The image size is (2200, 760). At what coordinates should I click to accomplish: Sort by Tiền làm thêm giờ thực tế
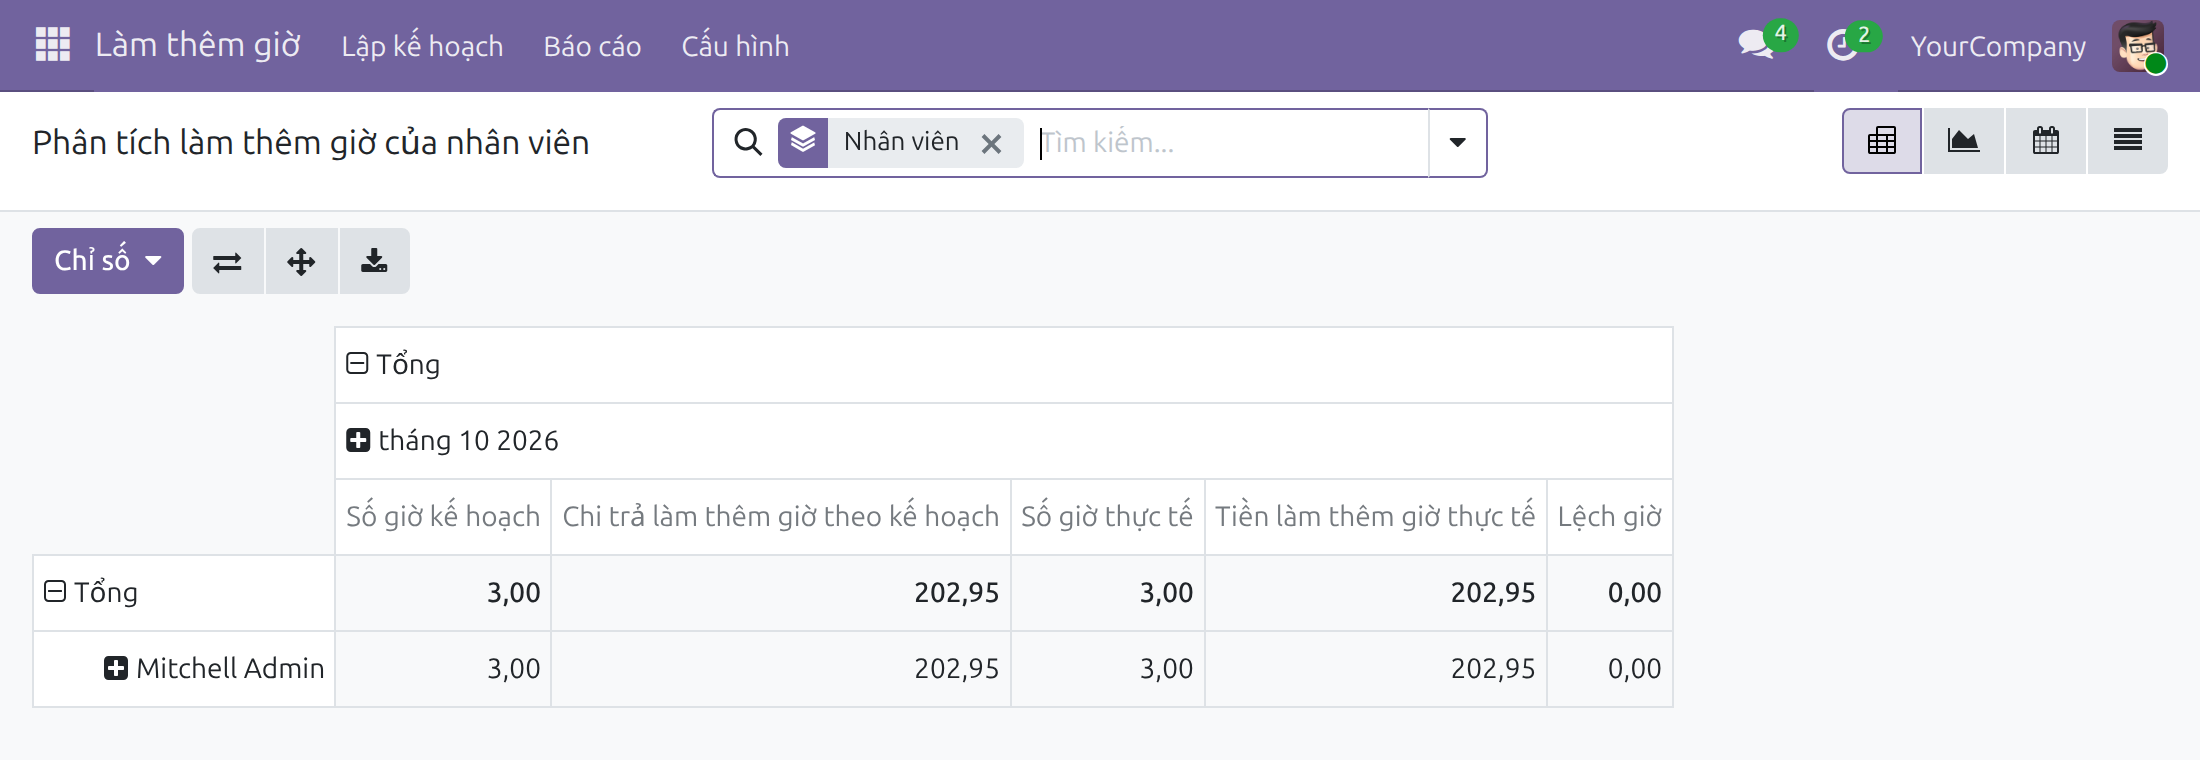tap(1375, 517)
